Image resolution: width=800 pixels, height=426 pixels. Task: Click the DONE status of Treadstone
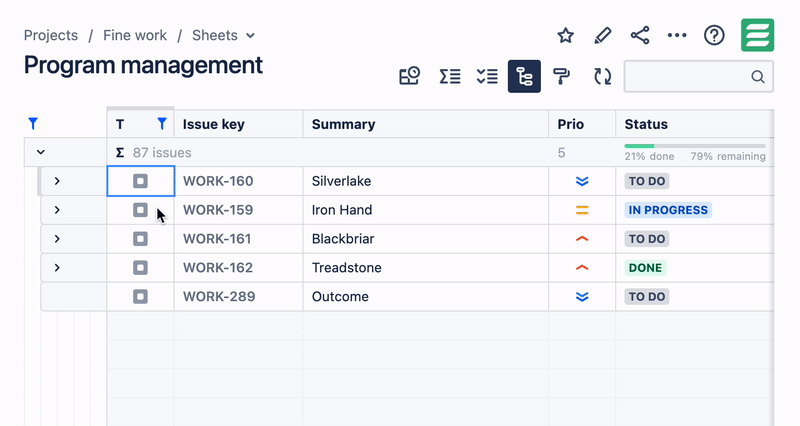tap(645, 268)
